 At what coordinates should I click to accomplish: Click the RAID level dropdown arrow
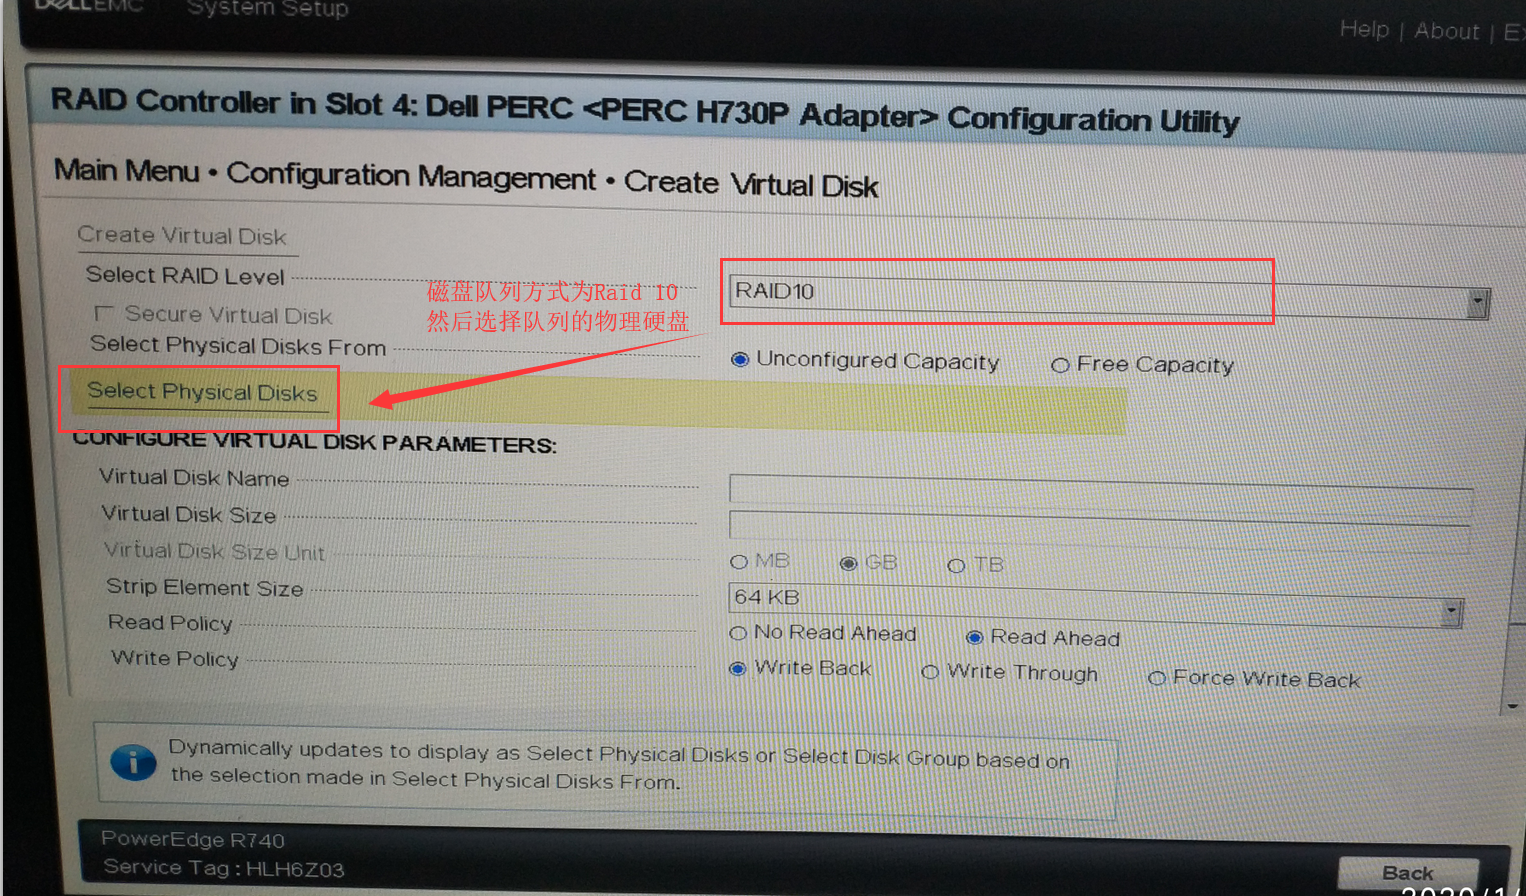coord(1477,303)
